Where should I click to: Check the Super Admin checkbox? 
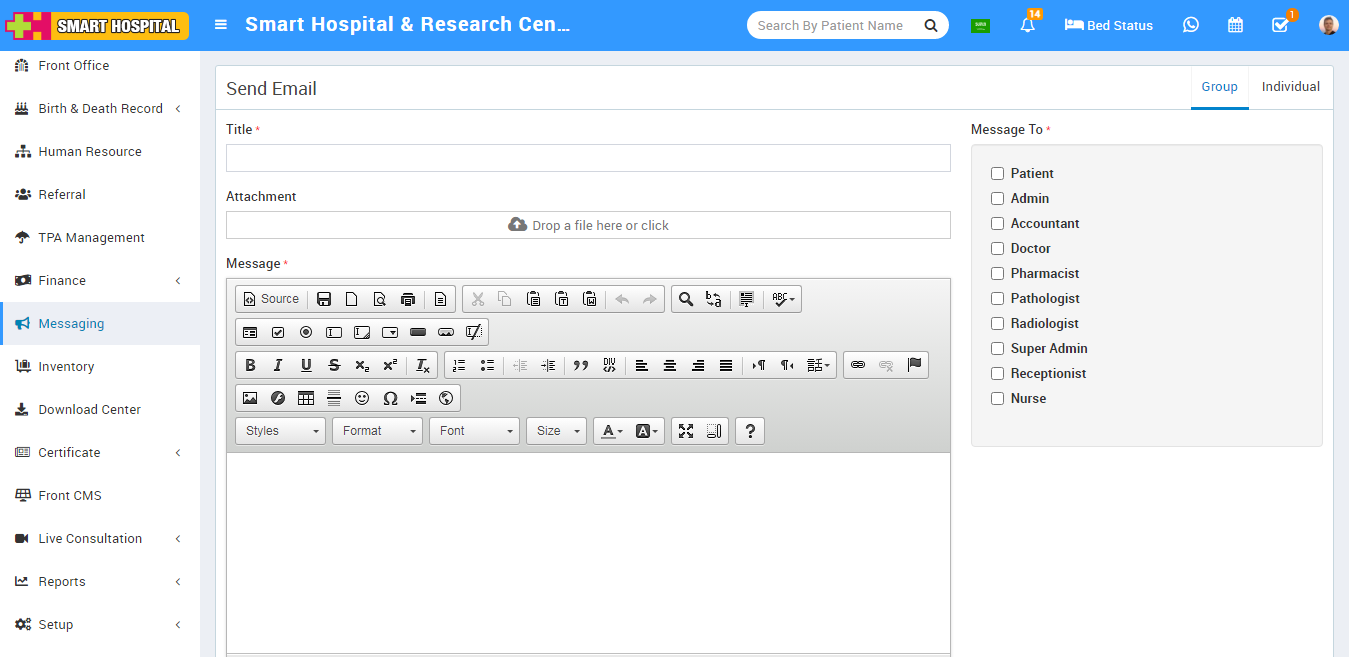(x=997, y=348)
